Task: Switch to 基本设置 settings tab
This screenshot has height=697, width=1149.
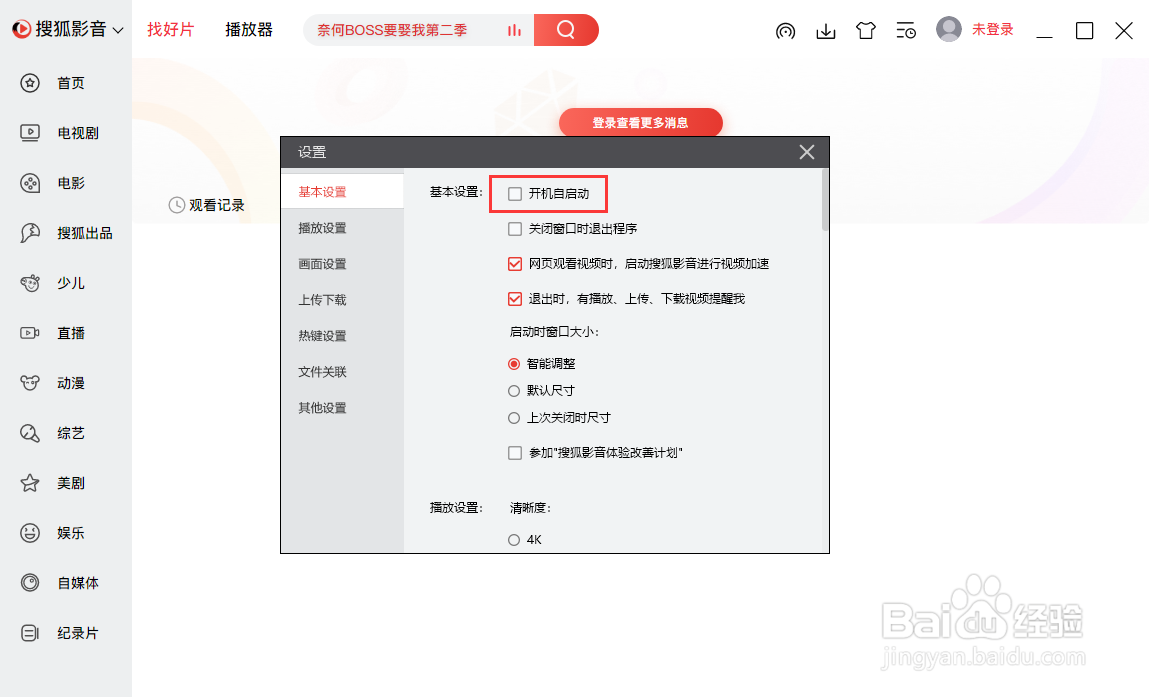Action: tap(342, 192)
